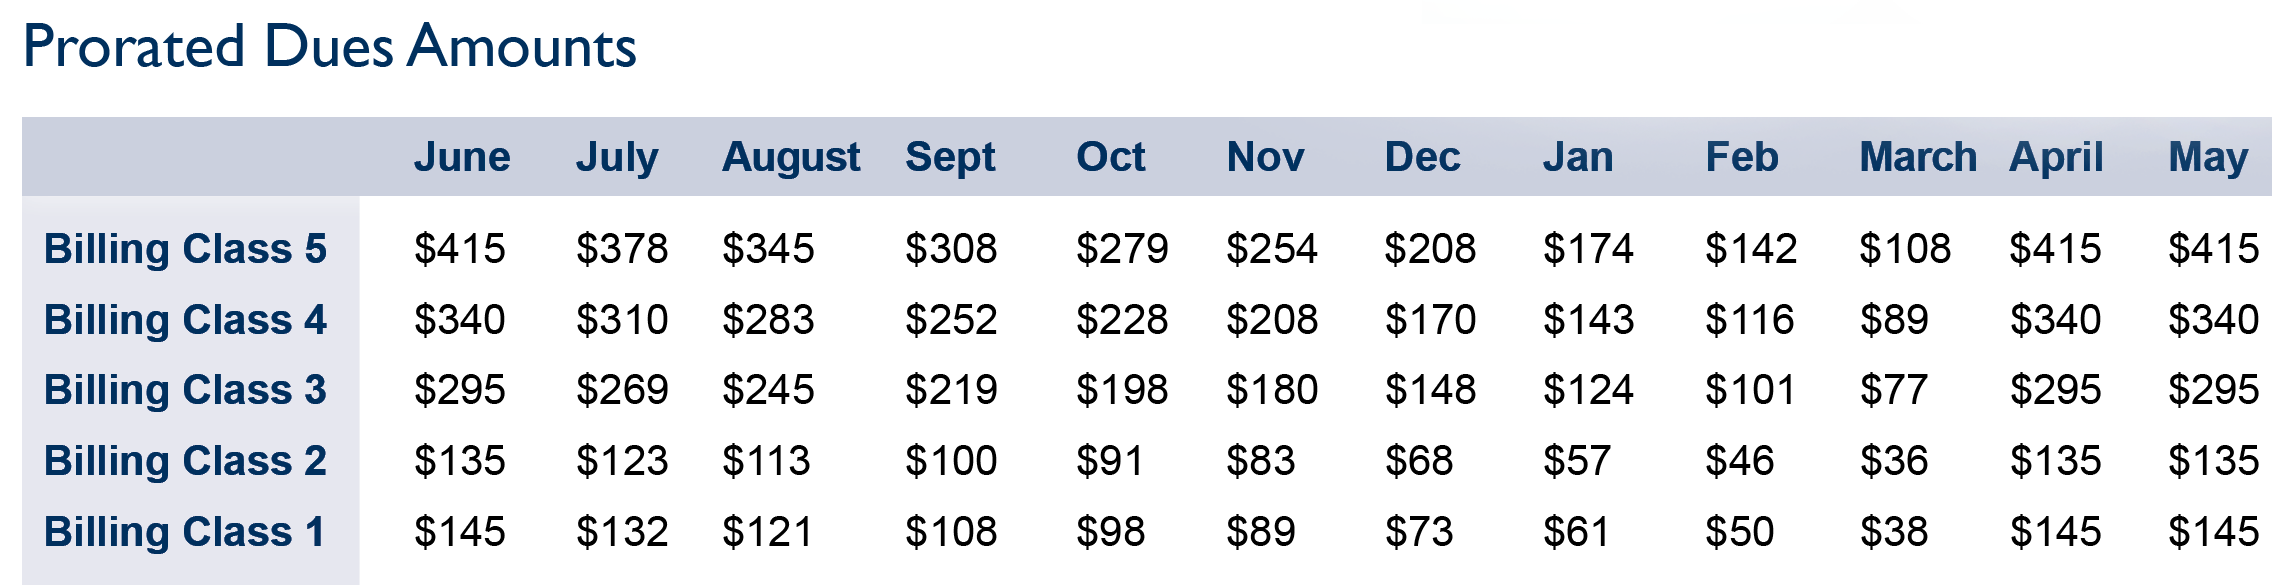Click Billing Class 1 Jan amount $61
Viewport: 2294px width, 588px height.
[1576, 532]
